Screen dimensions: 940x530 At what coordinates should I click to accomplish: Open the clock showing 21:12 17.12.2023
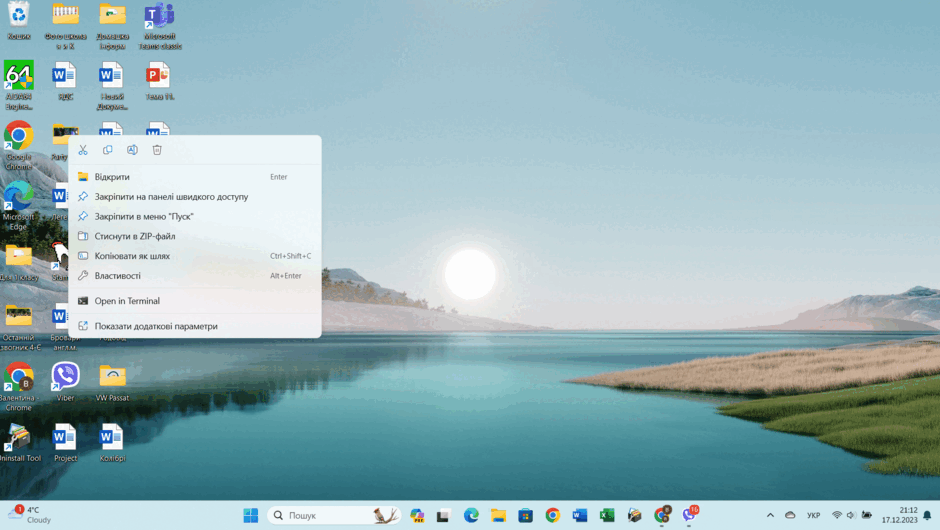(899, 515)
